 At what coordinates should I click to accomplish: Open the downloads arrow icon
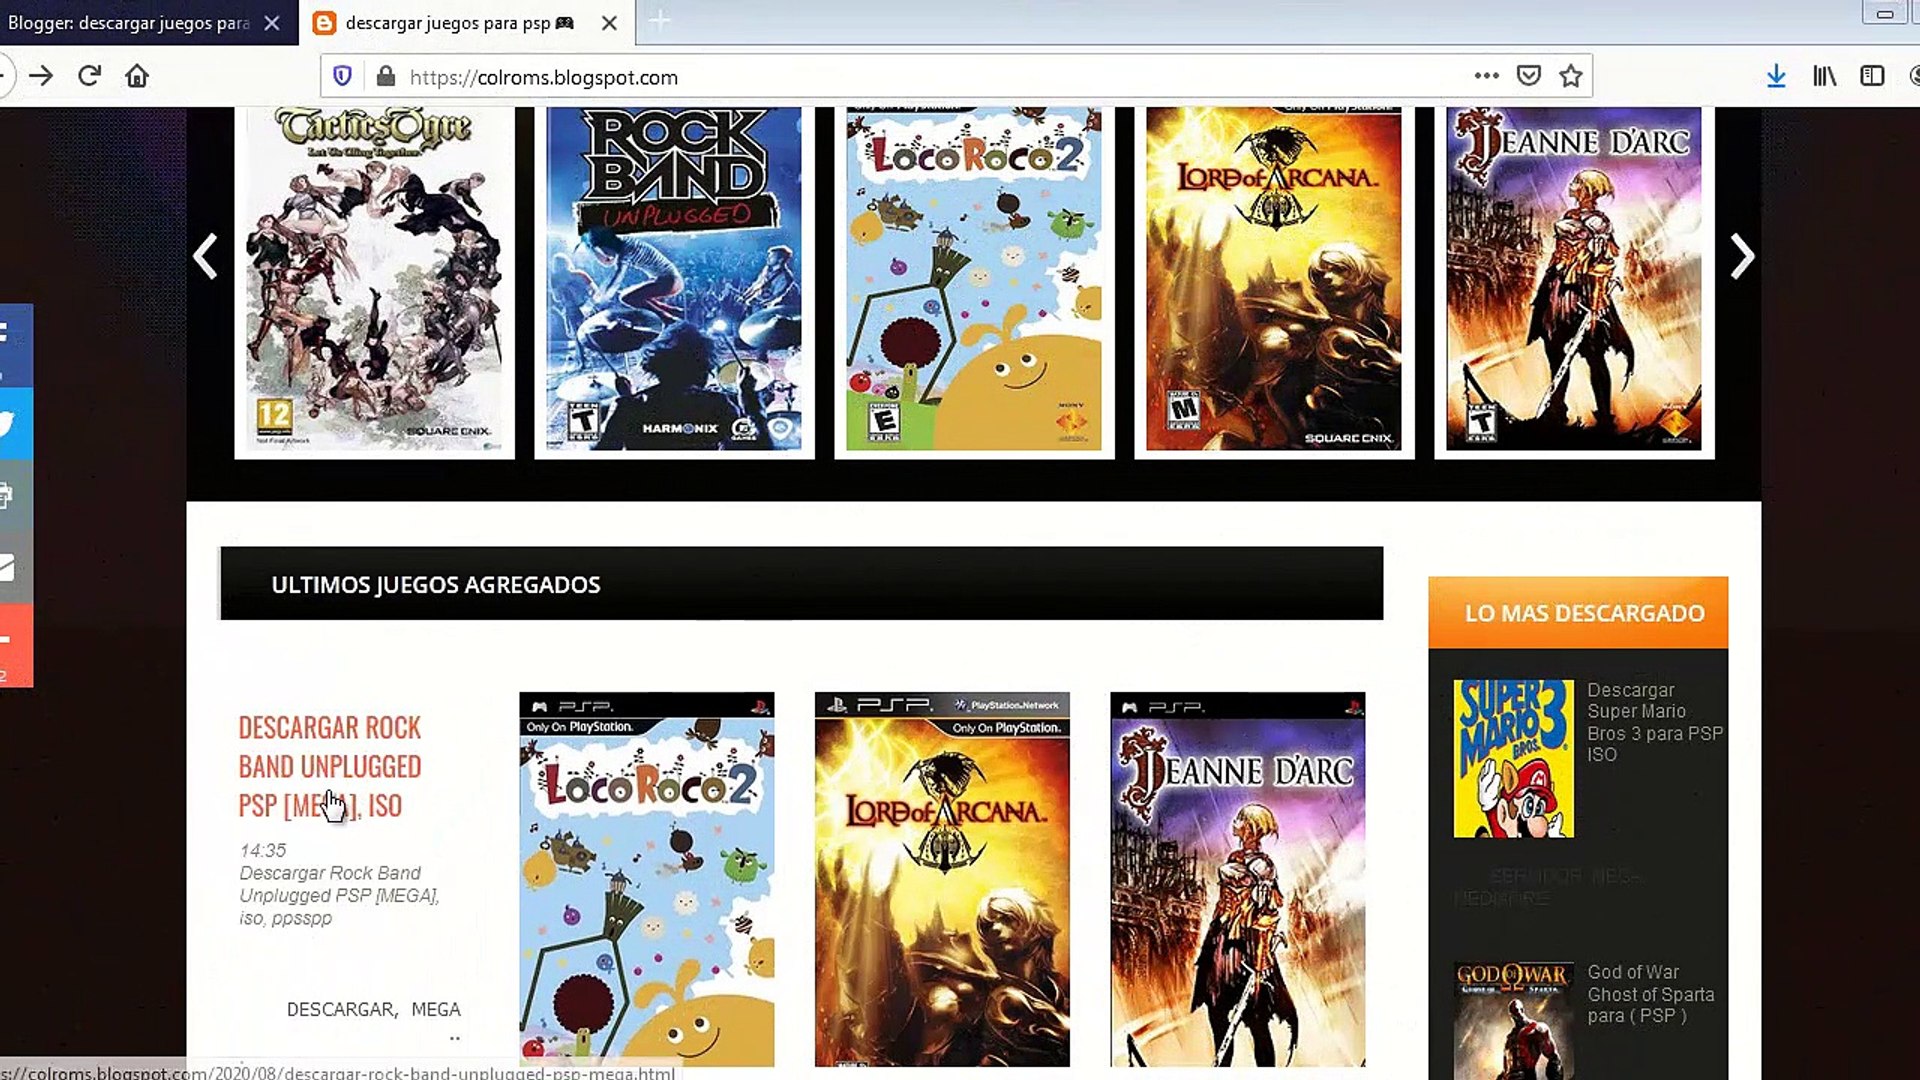(1776, 76)
